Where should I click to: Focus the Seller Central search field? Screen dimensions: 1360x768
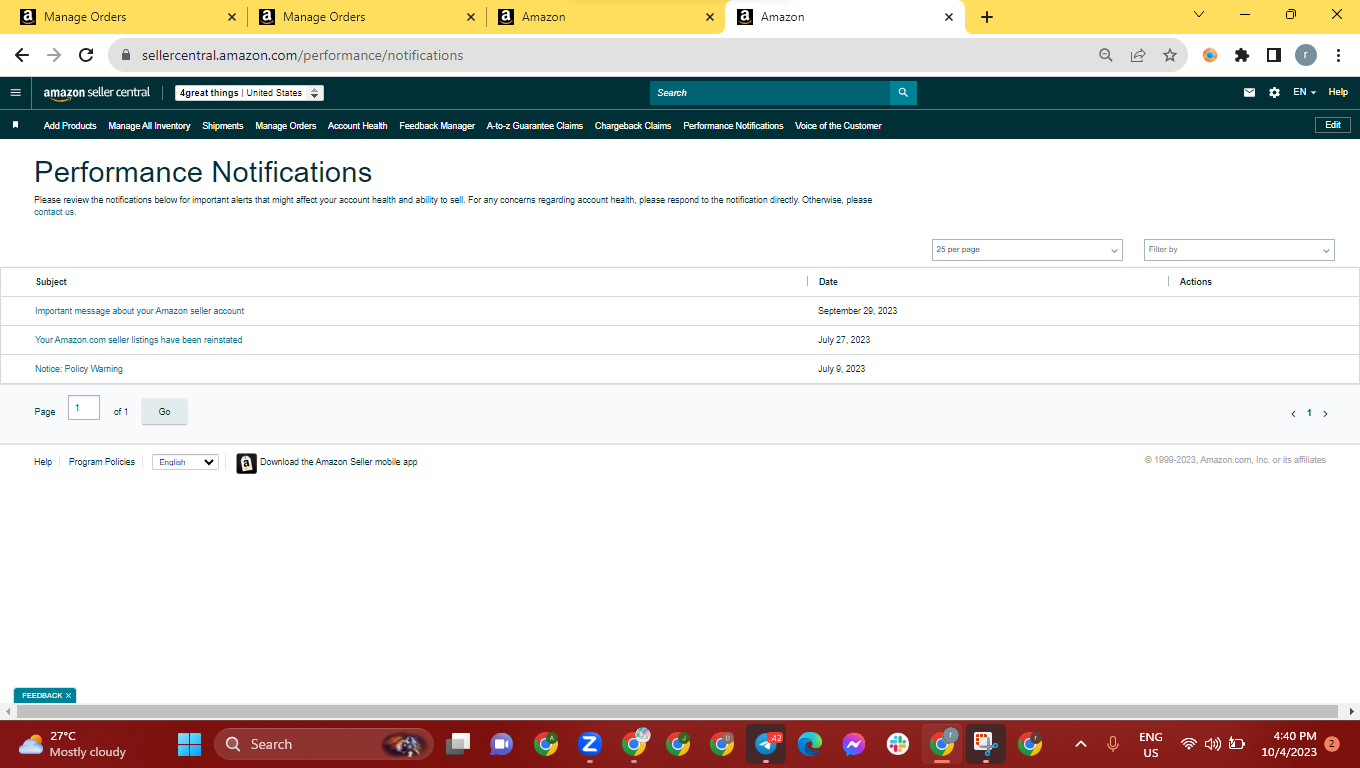pos(770,93)
